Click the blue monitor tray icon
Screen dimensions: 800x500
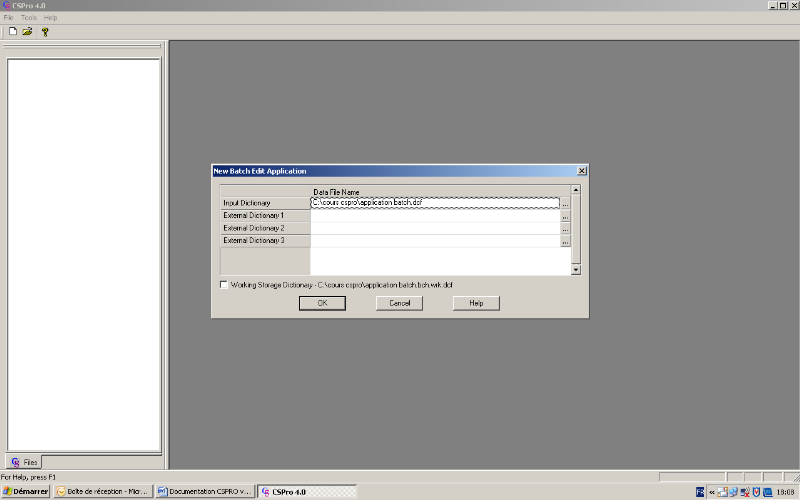(x=767, y=492)
